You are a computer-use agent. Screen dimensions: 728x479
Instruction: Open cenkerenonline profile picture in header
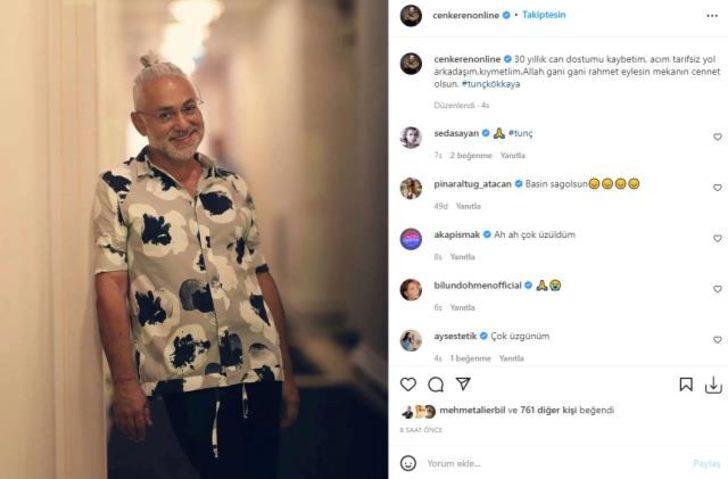click(411, 16)
